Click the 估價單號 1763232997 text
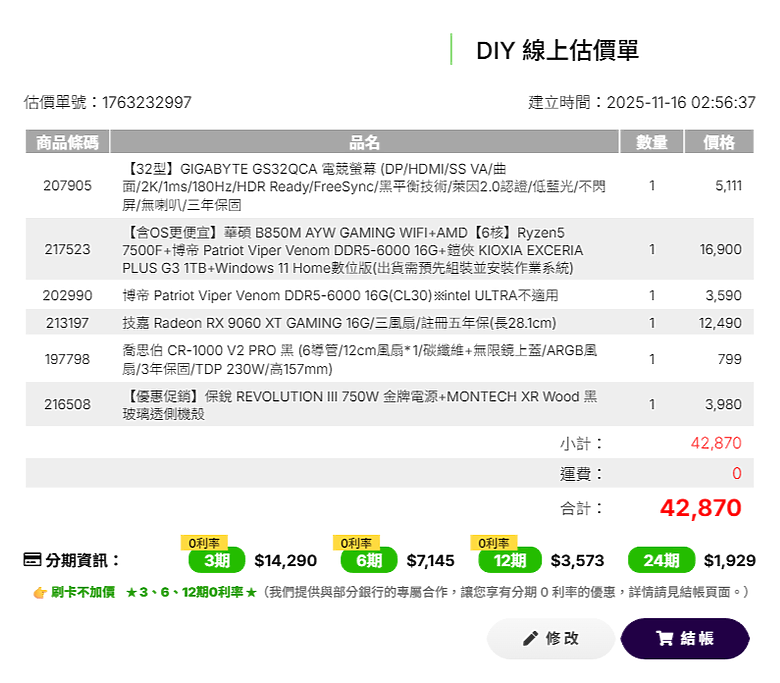 (x=107, y=102)
